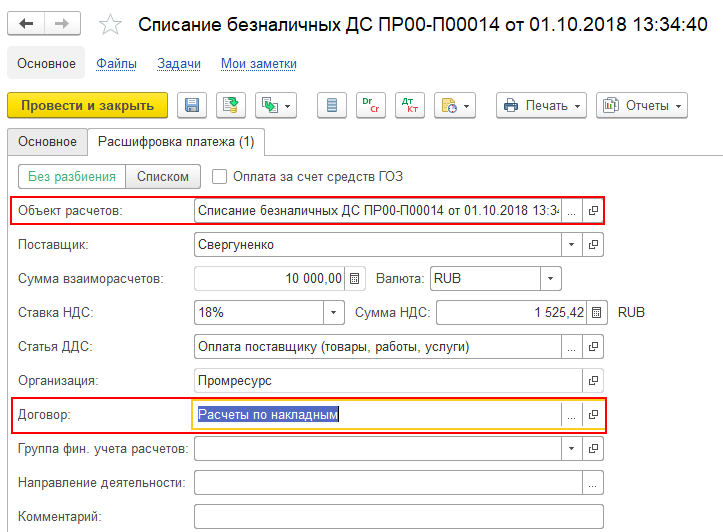The height and width of the screenshot is (532, 723).
Task: Expand the Ставка НДС dropdown
Action: (334, 313)
